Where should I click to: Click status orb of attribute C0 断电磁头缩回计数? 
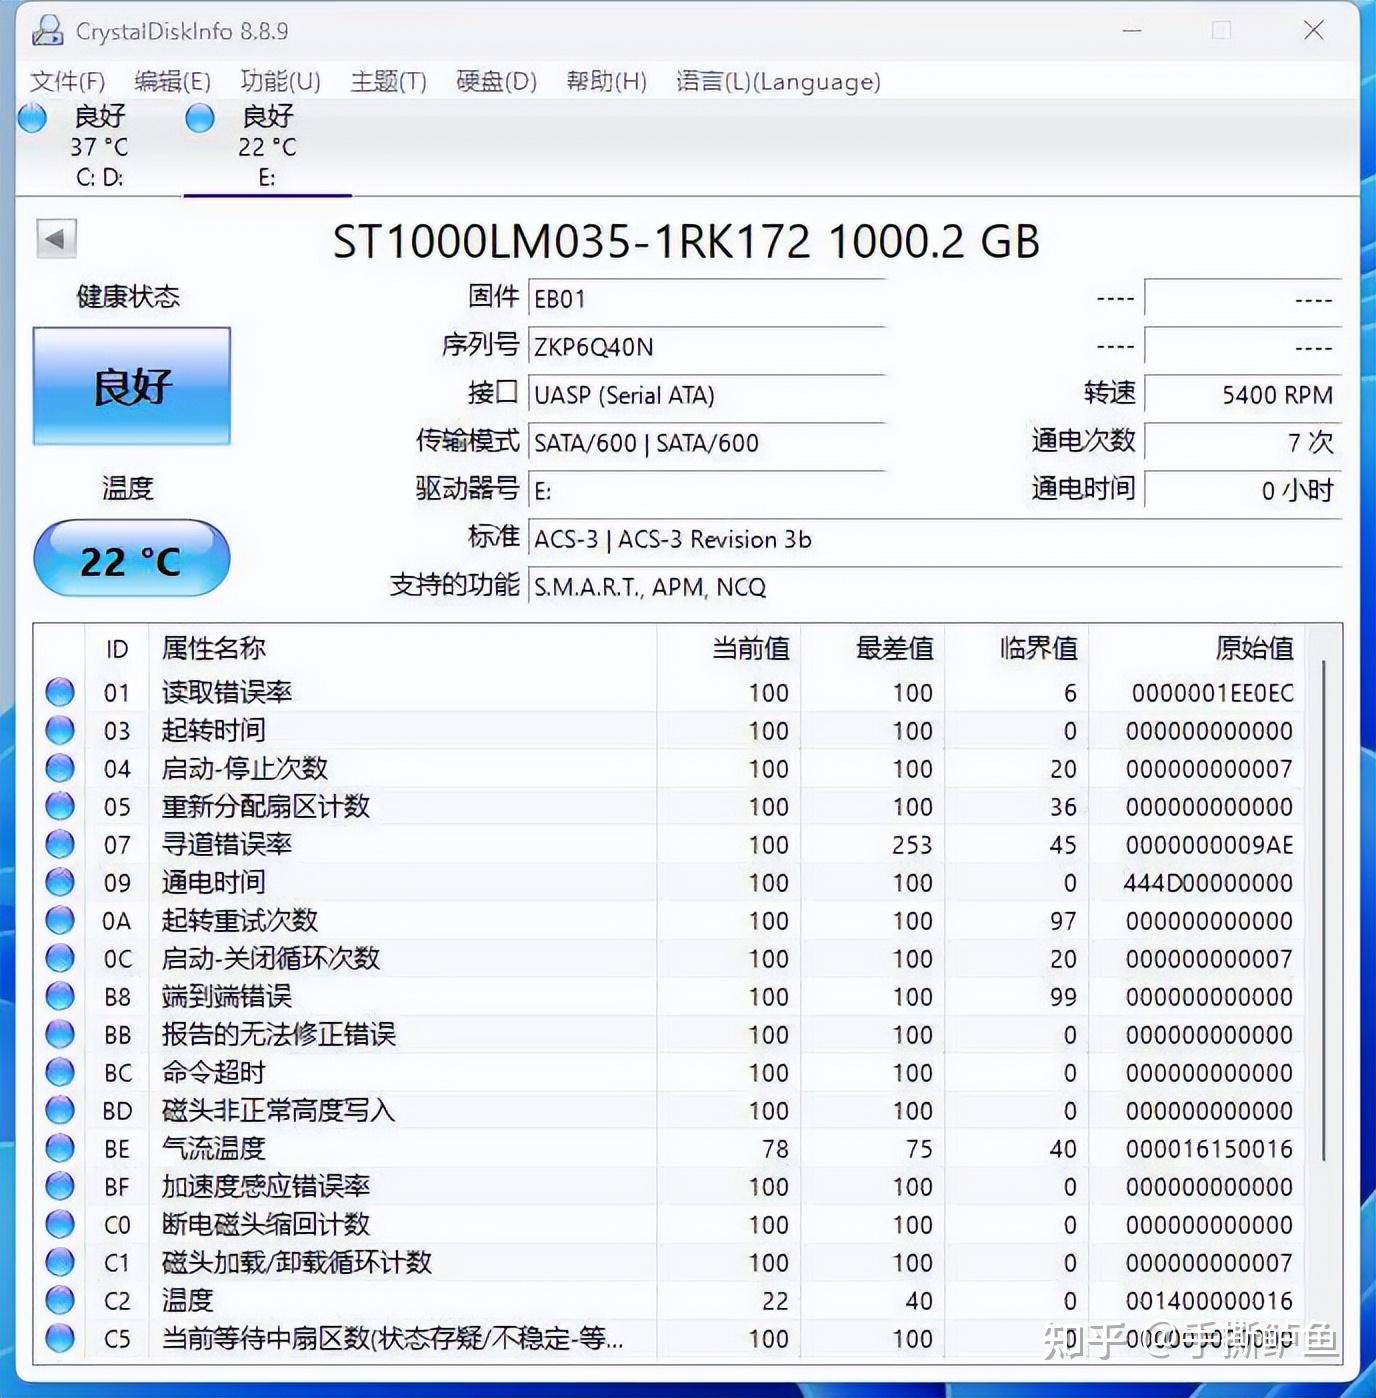pyautogui.click(x=60, y=1224)
